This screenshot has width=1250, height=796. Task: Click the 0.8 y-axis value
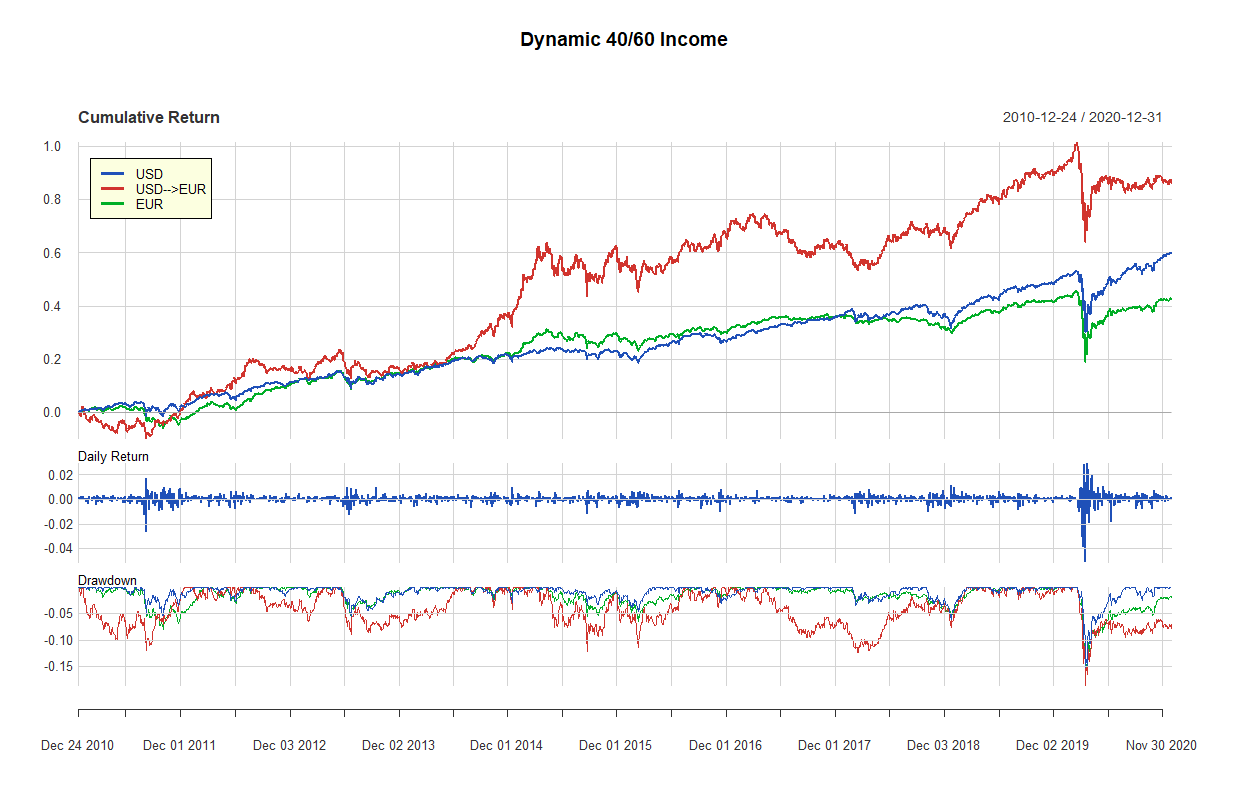tap(52, 199)
